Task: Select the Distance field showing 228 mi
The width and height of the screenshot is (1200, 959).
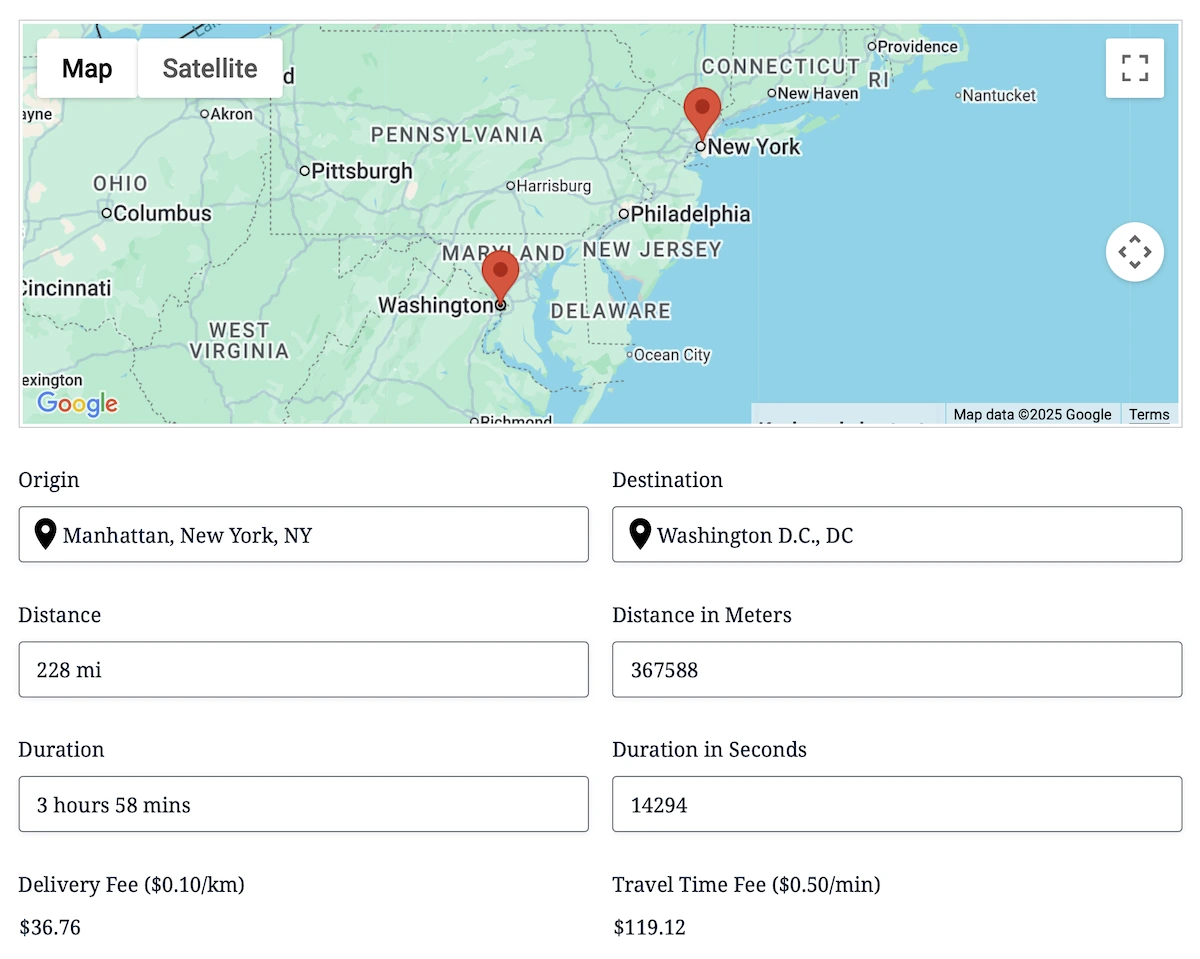Action: (303, 670)
